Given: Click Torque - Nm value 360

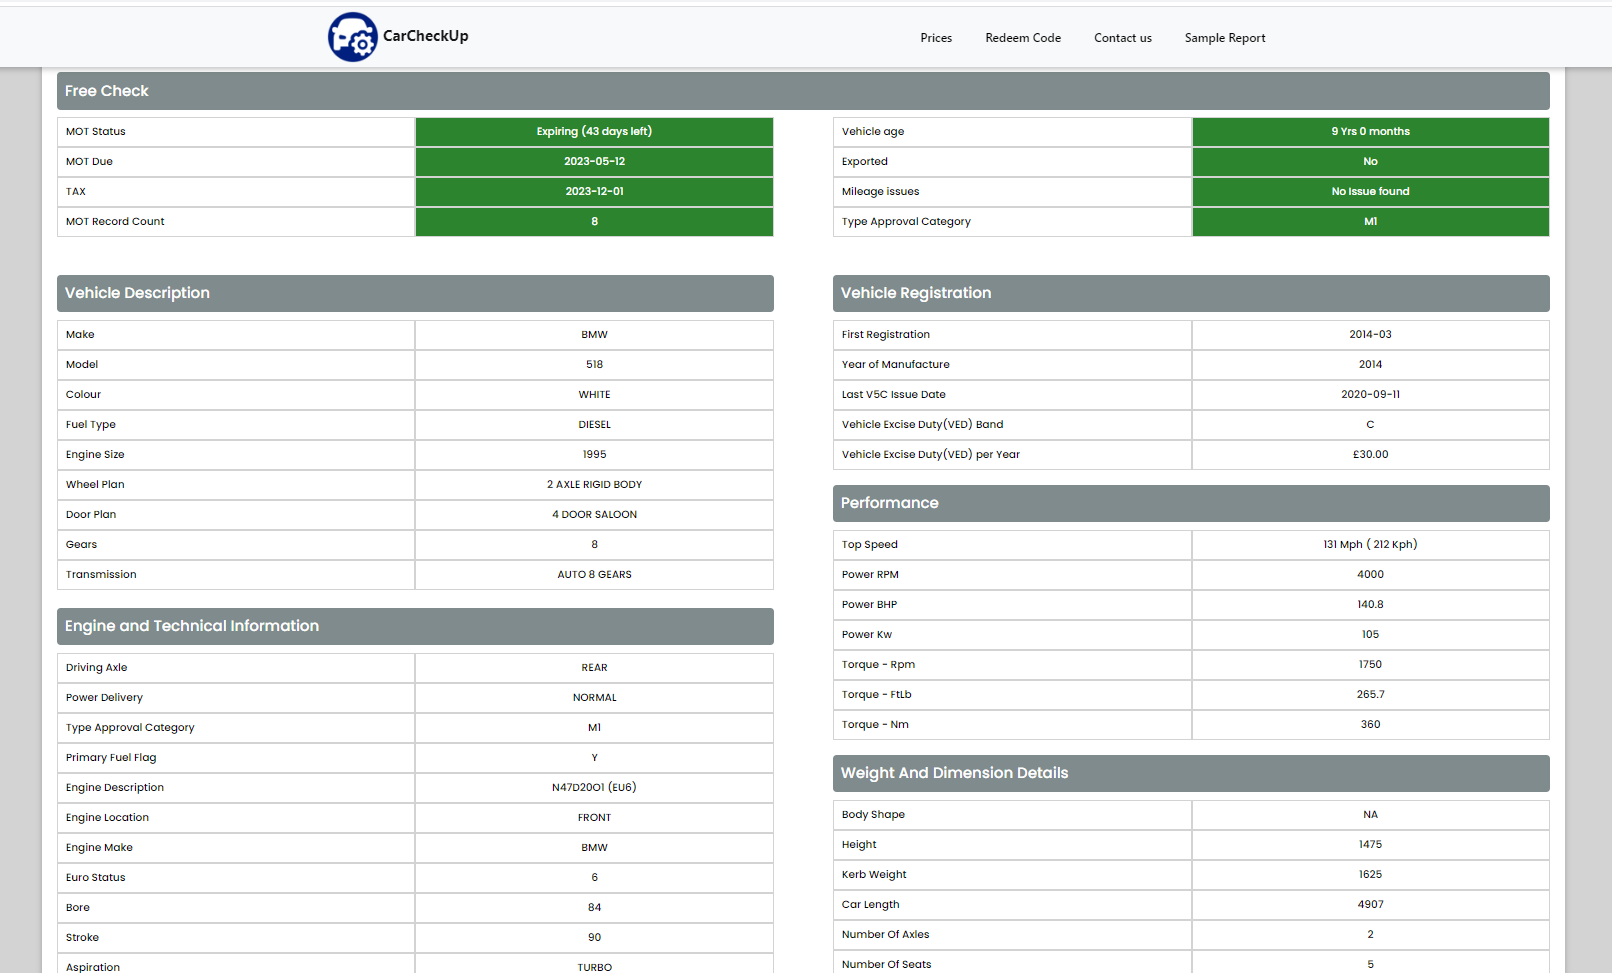Looking at the screenshot, I should click(1370, 725).
